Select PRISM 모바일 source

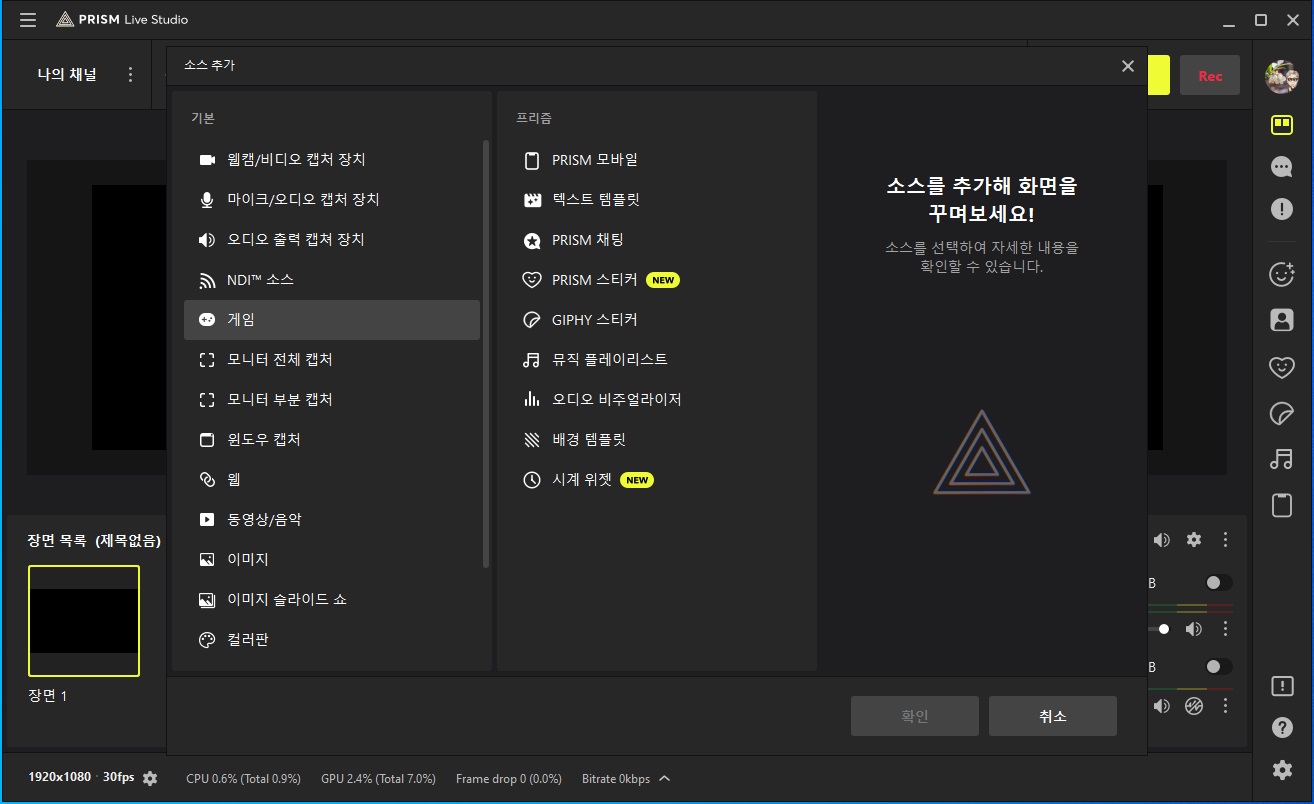(657, 160)
